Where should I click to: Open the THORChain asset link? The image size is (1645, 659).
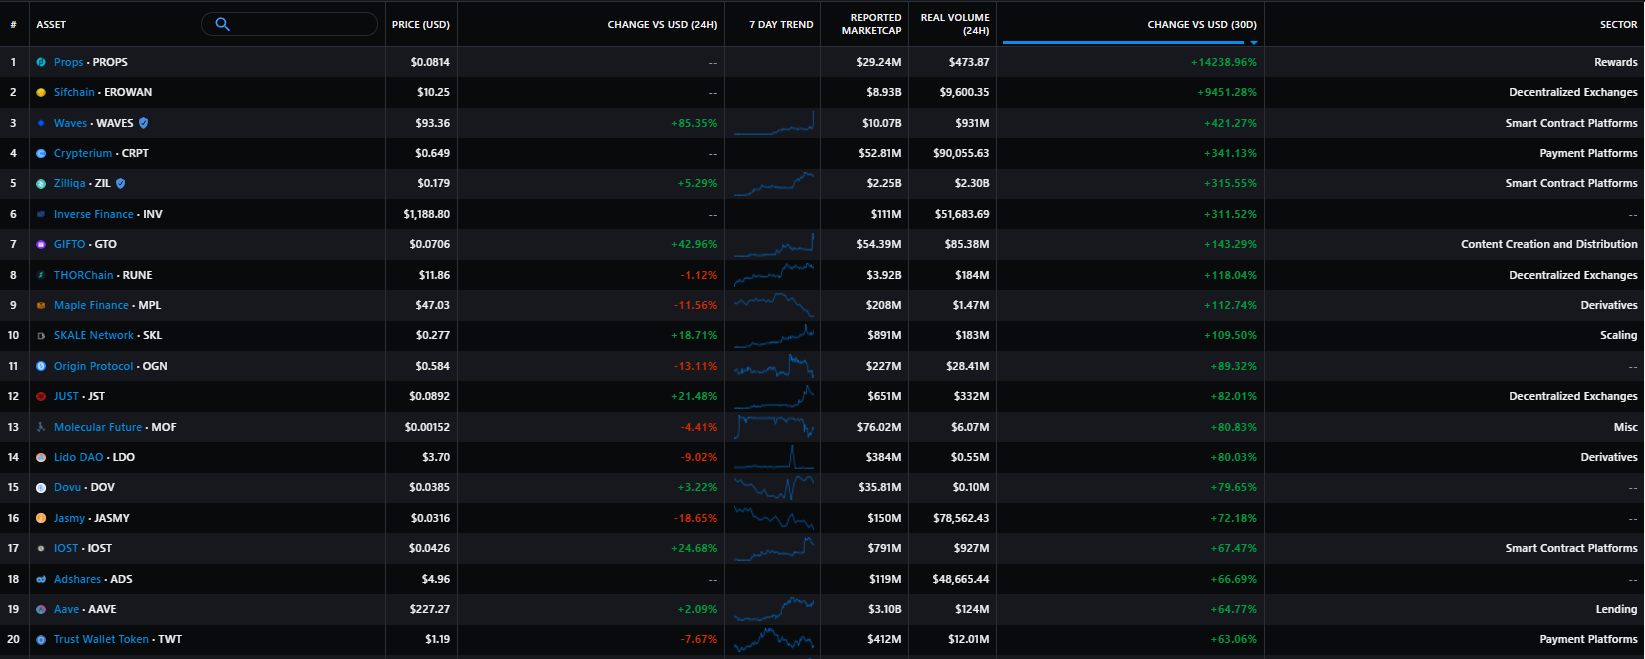pos(84,275)
